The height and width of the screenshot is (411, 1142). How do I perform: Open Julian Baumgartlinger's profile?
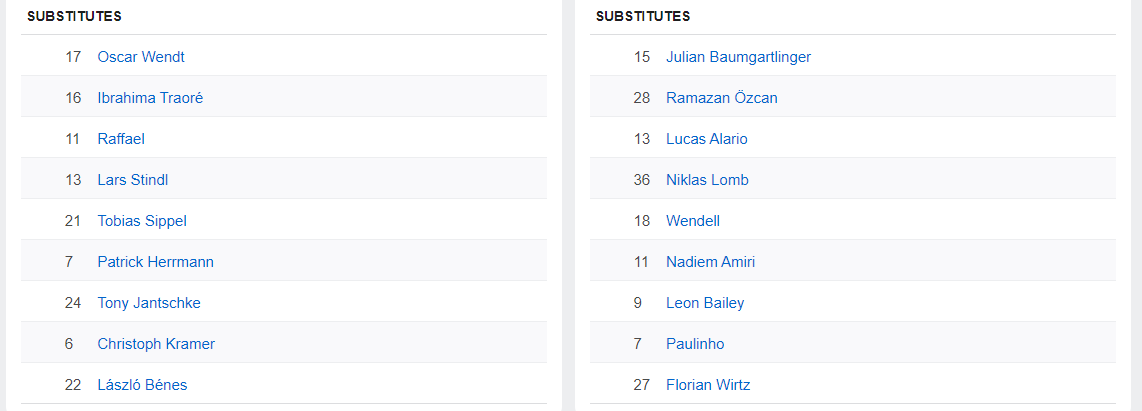click(x=738, y=57)
